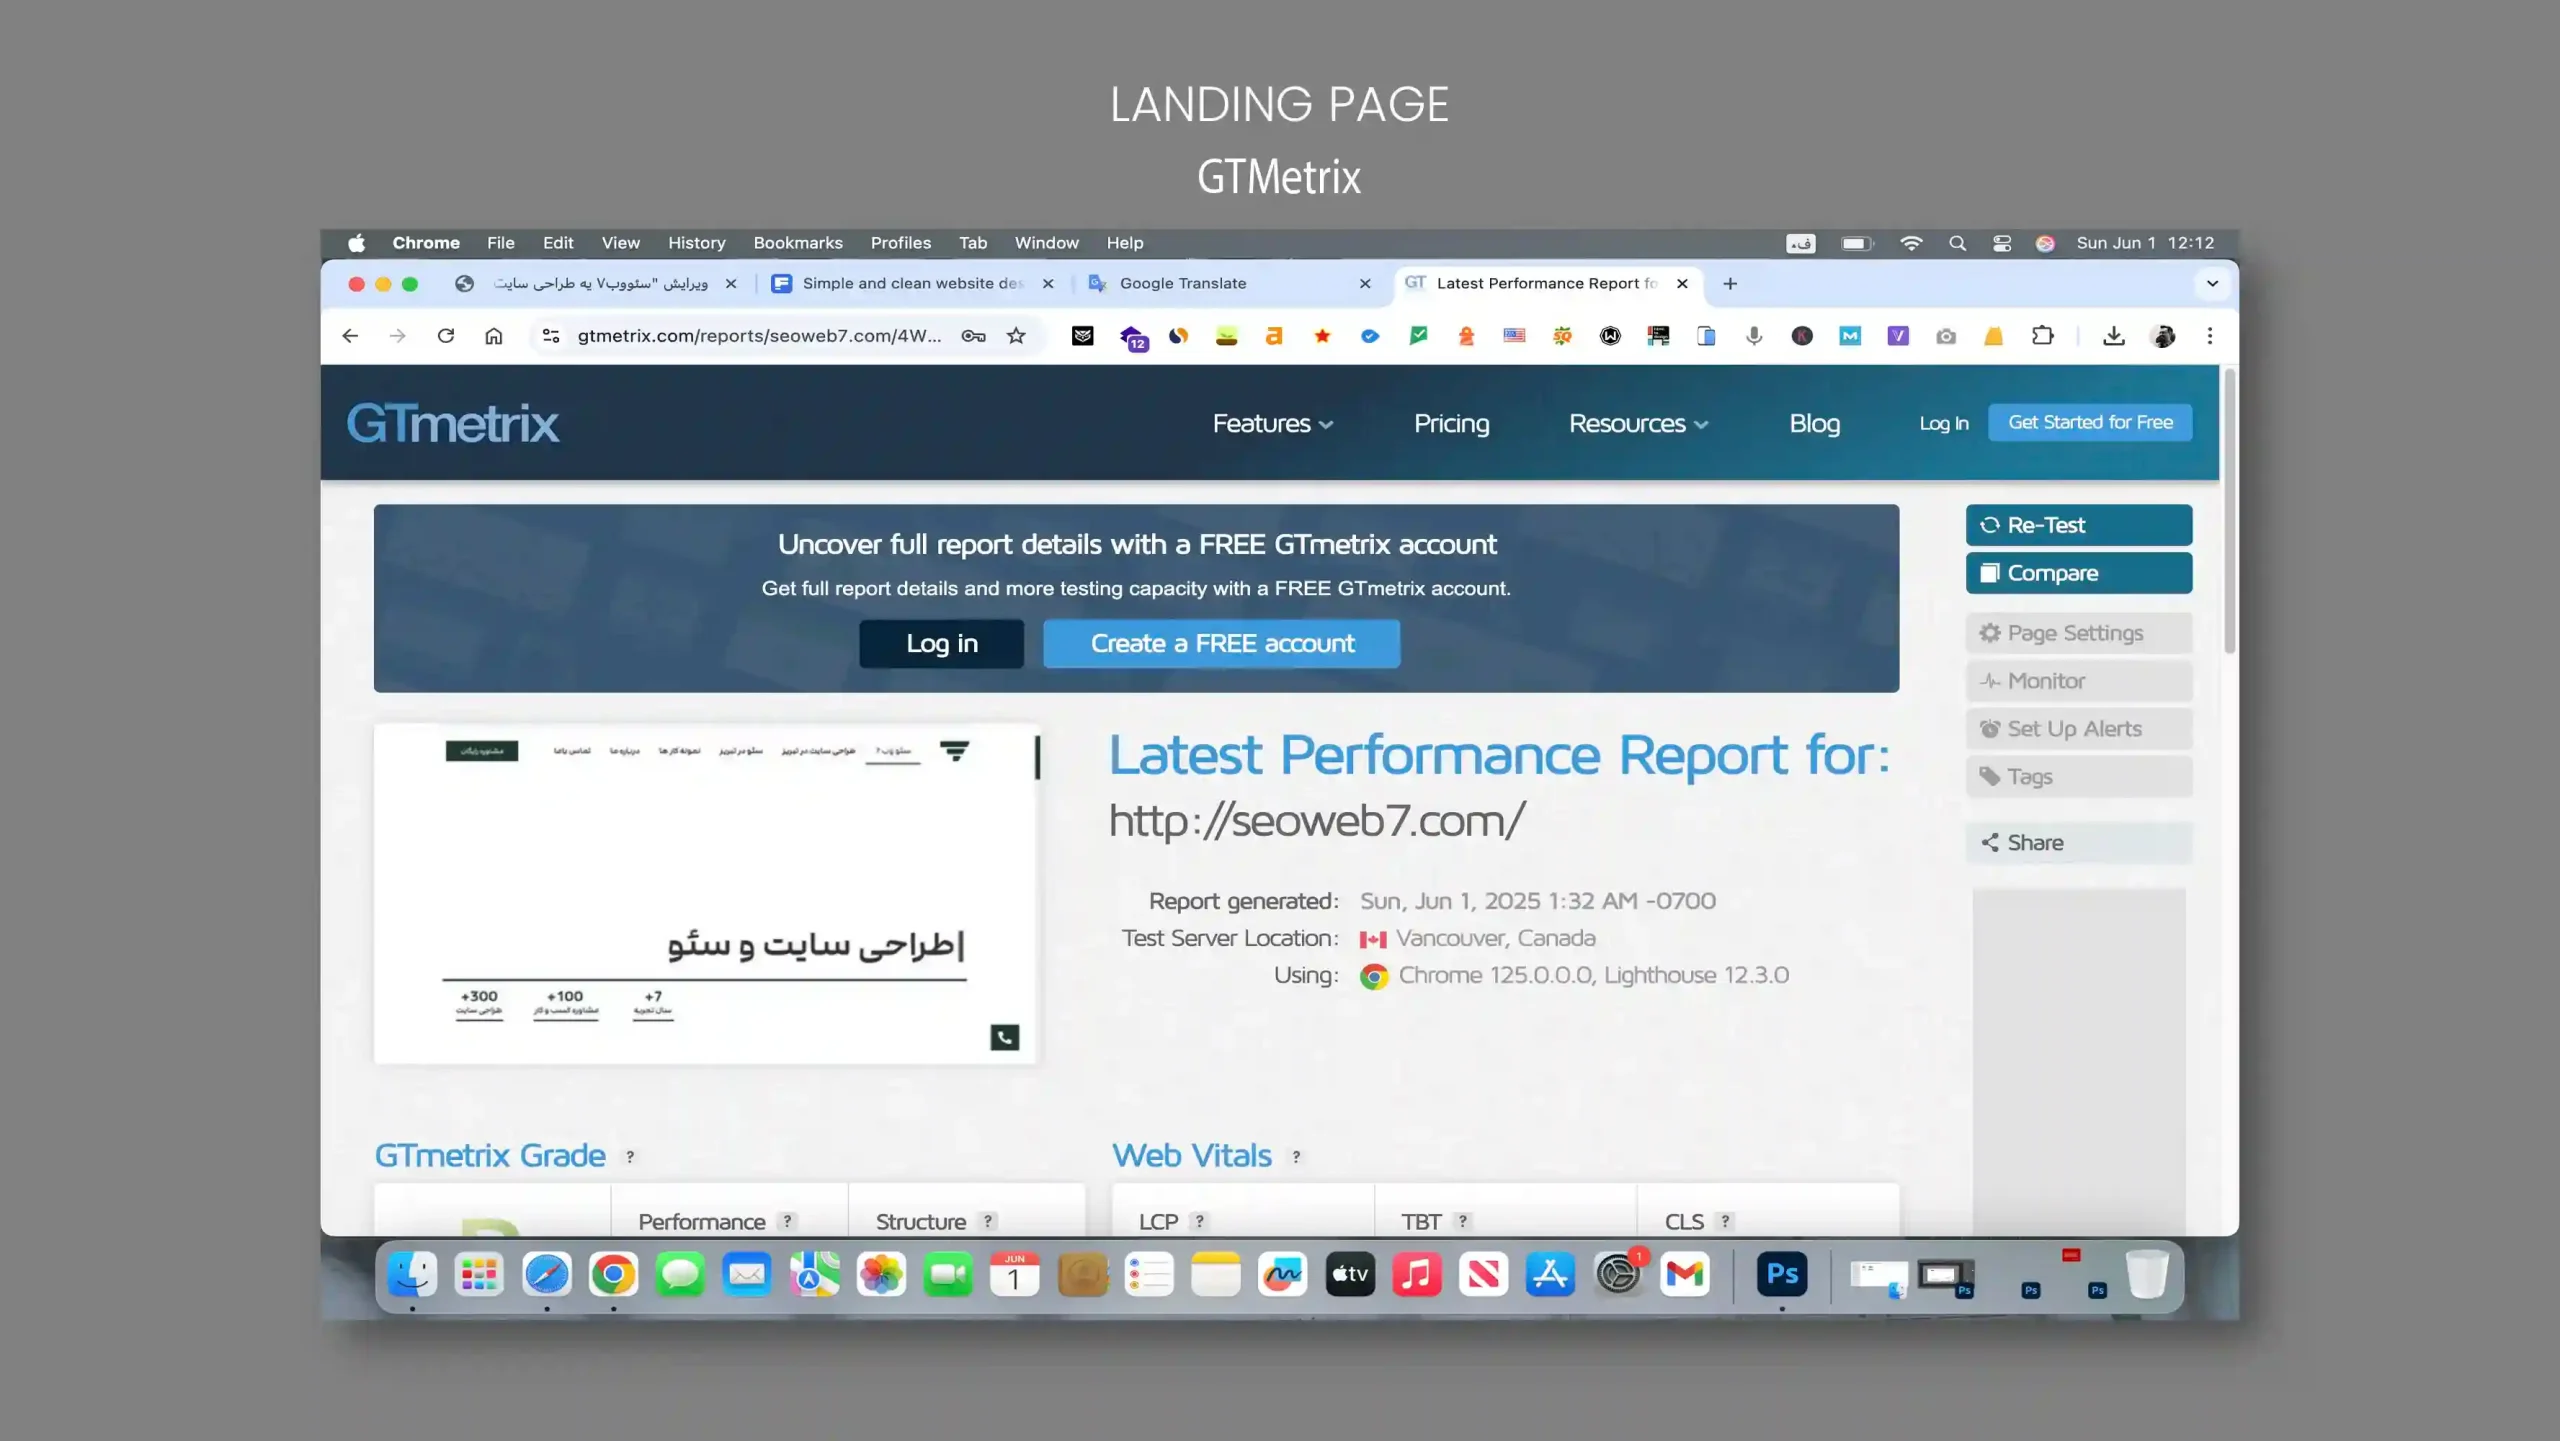Open Photoshop from the dock

coord(1782,1274)
